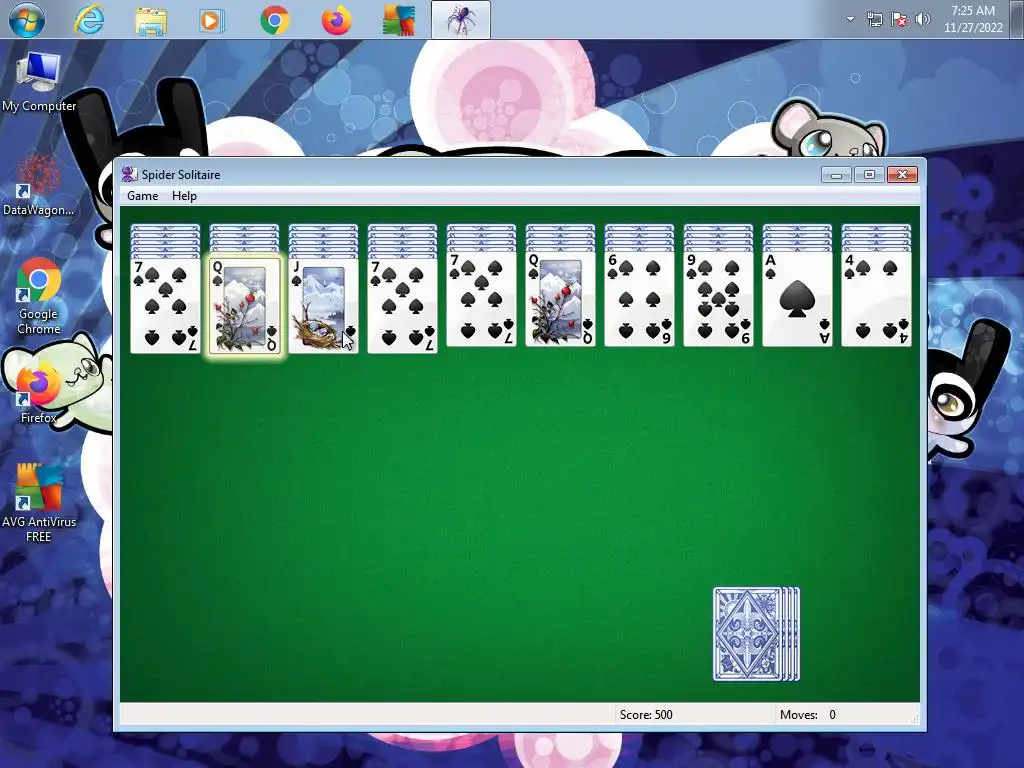Open the Game menu
Screen dimensions: 1024x768
pyautogui.click(x=142, y=196)
